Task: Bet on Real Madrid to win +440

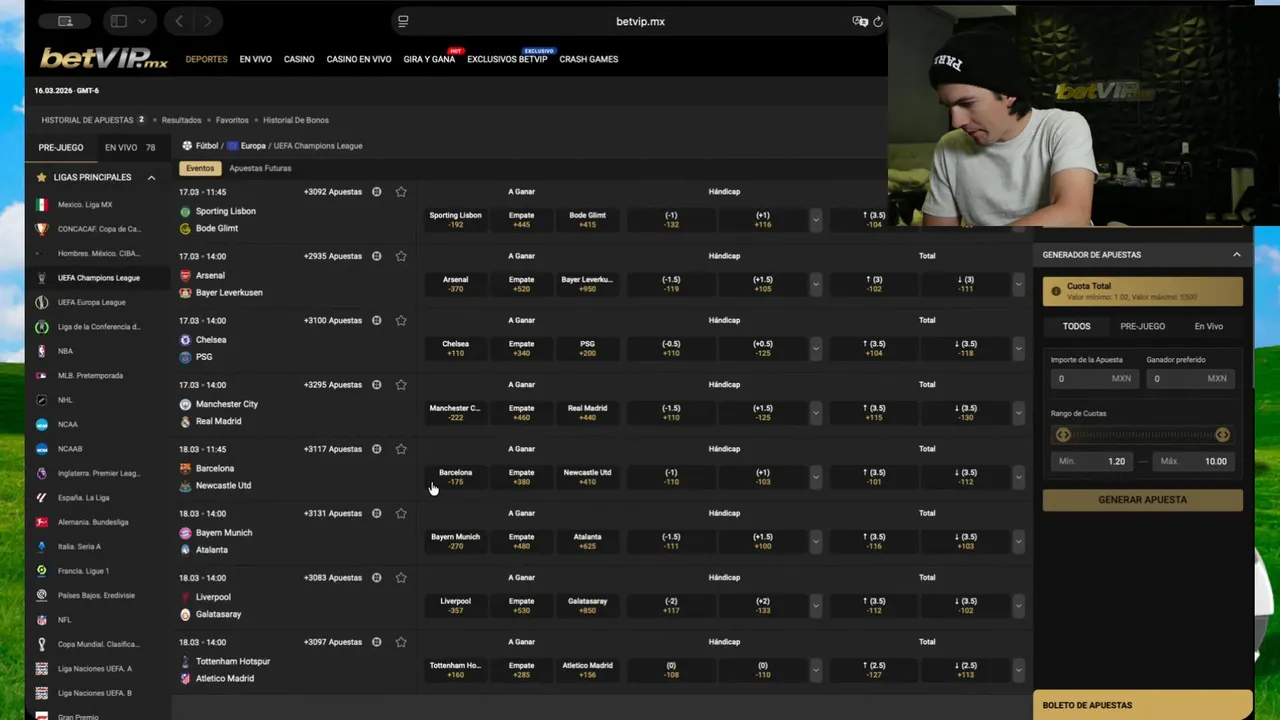Action: pyautogui.click(x=587, y=413)
